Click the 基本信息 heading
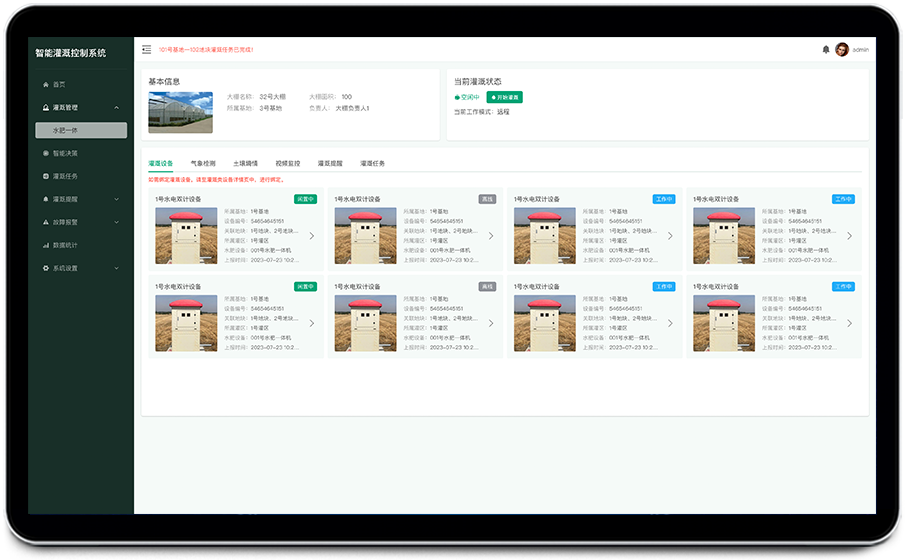This screenshot has height=560, width=905. (x=164, y=81)
